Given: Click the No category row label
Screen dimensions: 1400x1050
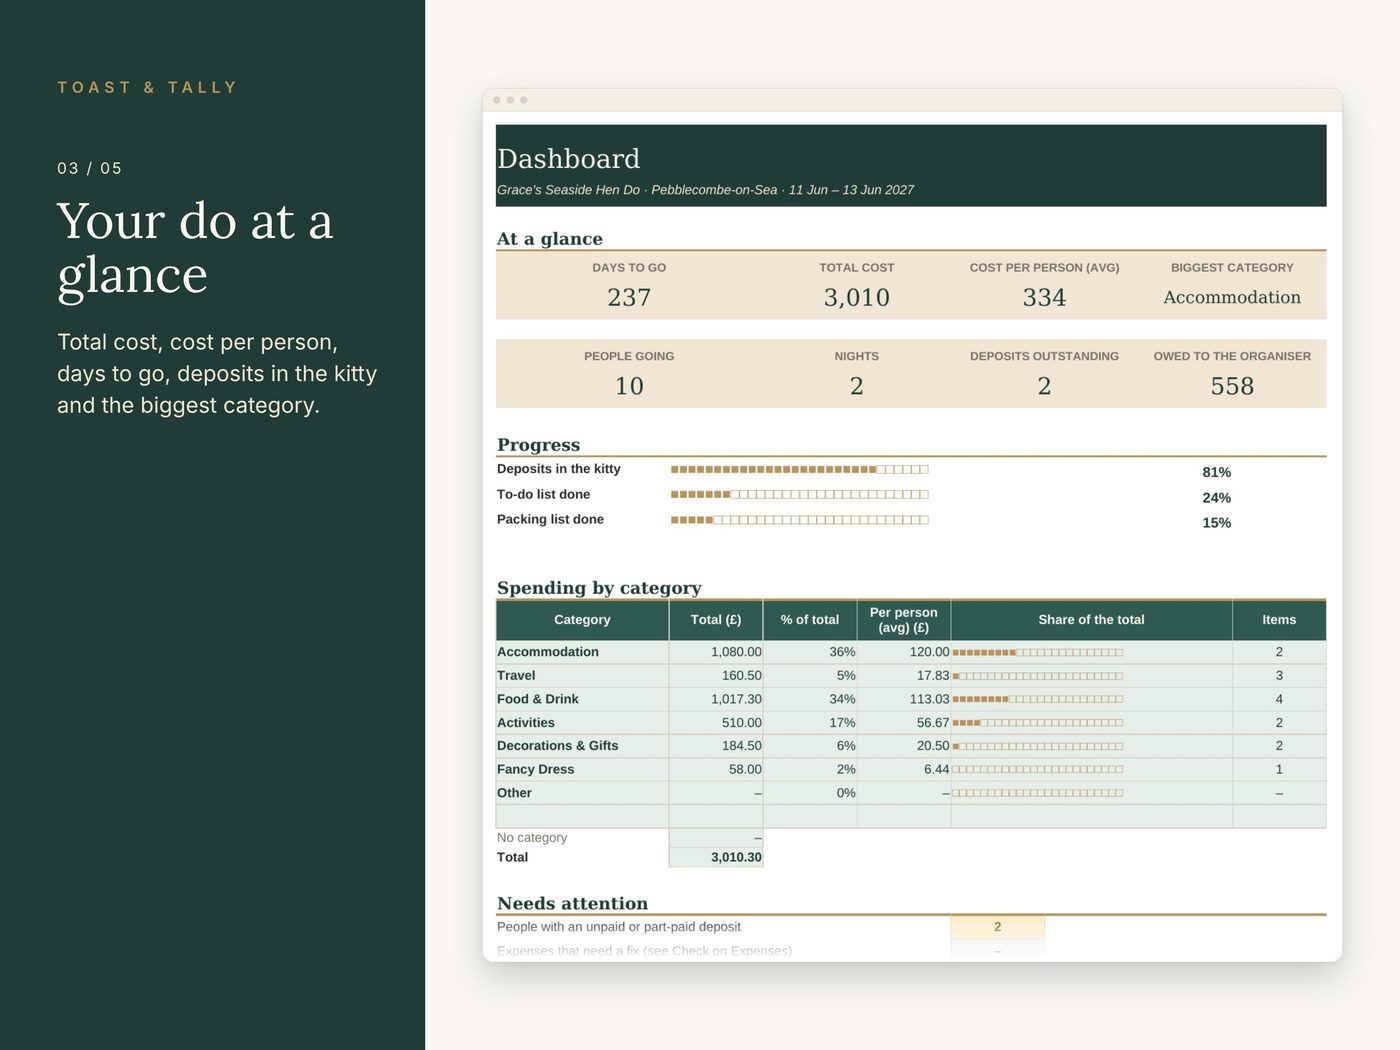Looking at the screenshot, I should point(532,838).
